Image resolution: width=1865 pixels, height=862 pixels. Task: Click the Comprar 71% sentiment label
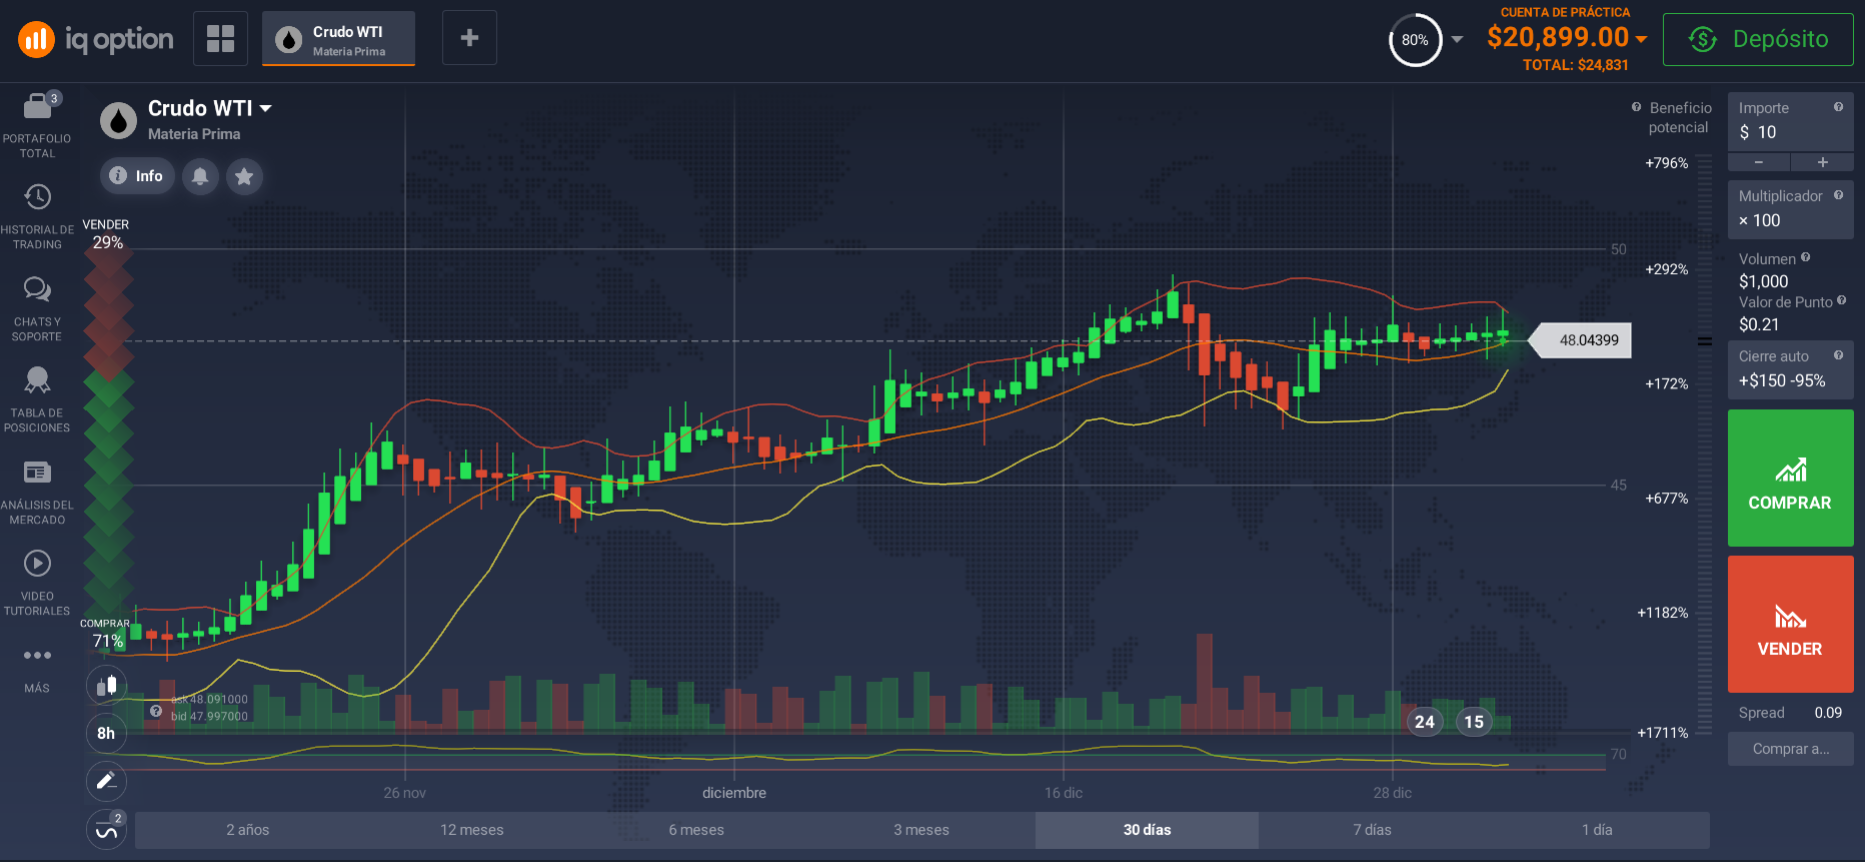(x=105, y=633)
